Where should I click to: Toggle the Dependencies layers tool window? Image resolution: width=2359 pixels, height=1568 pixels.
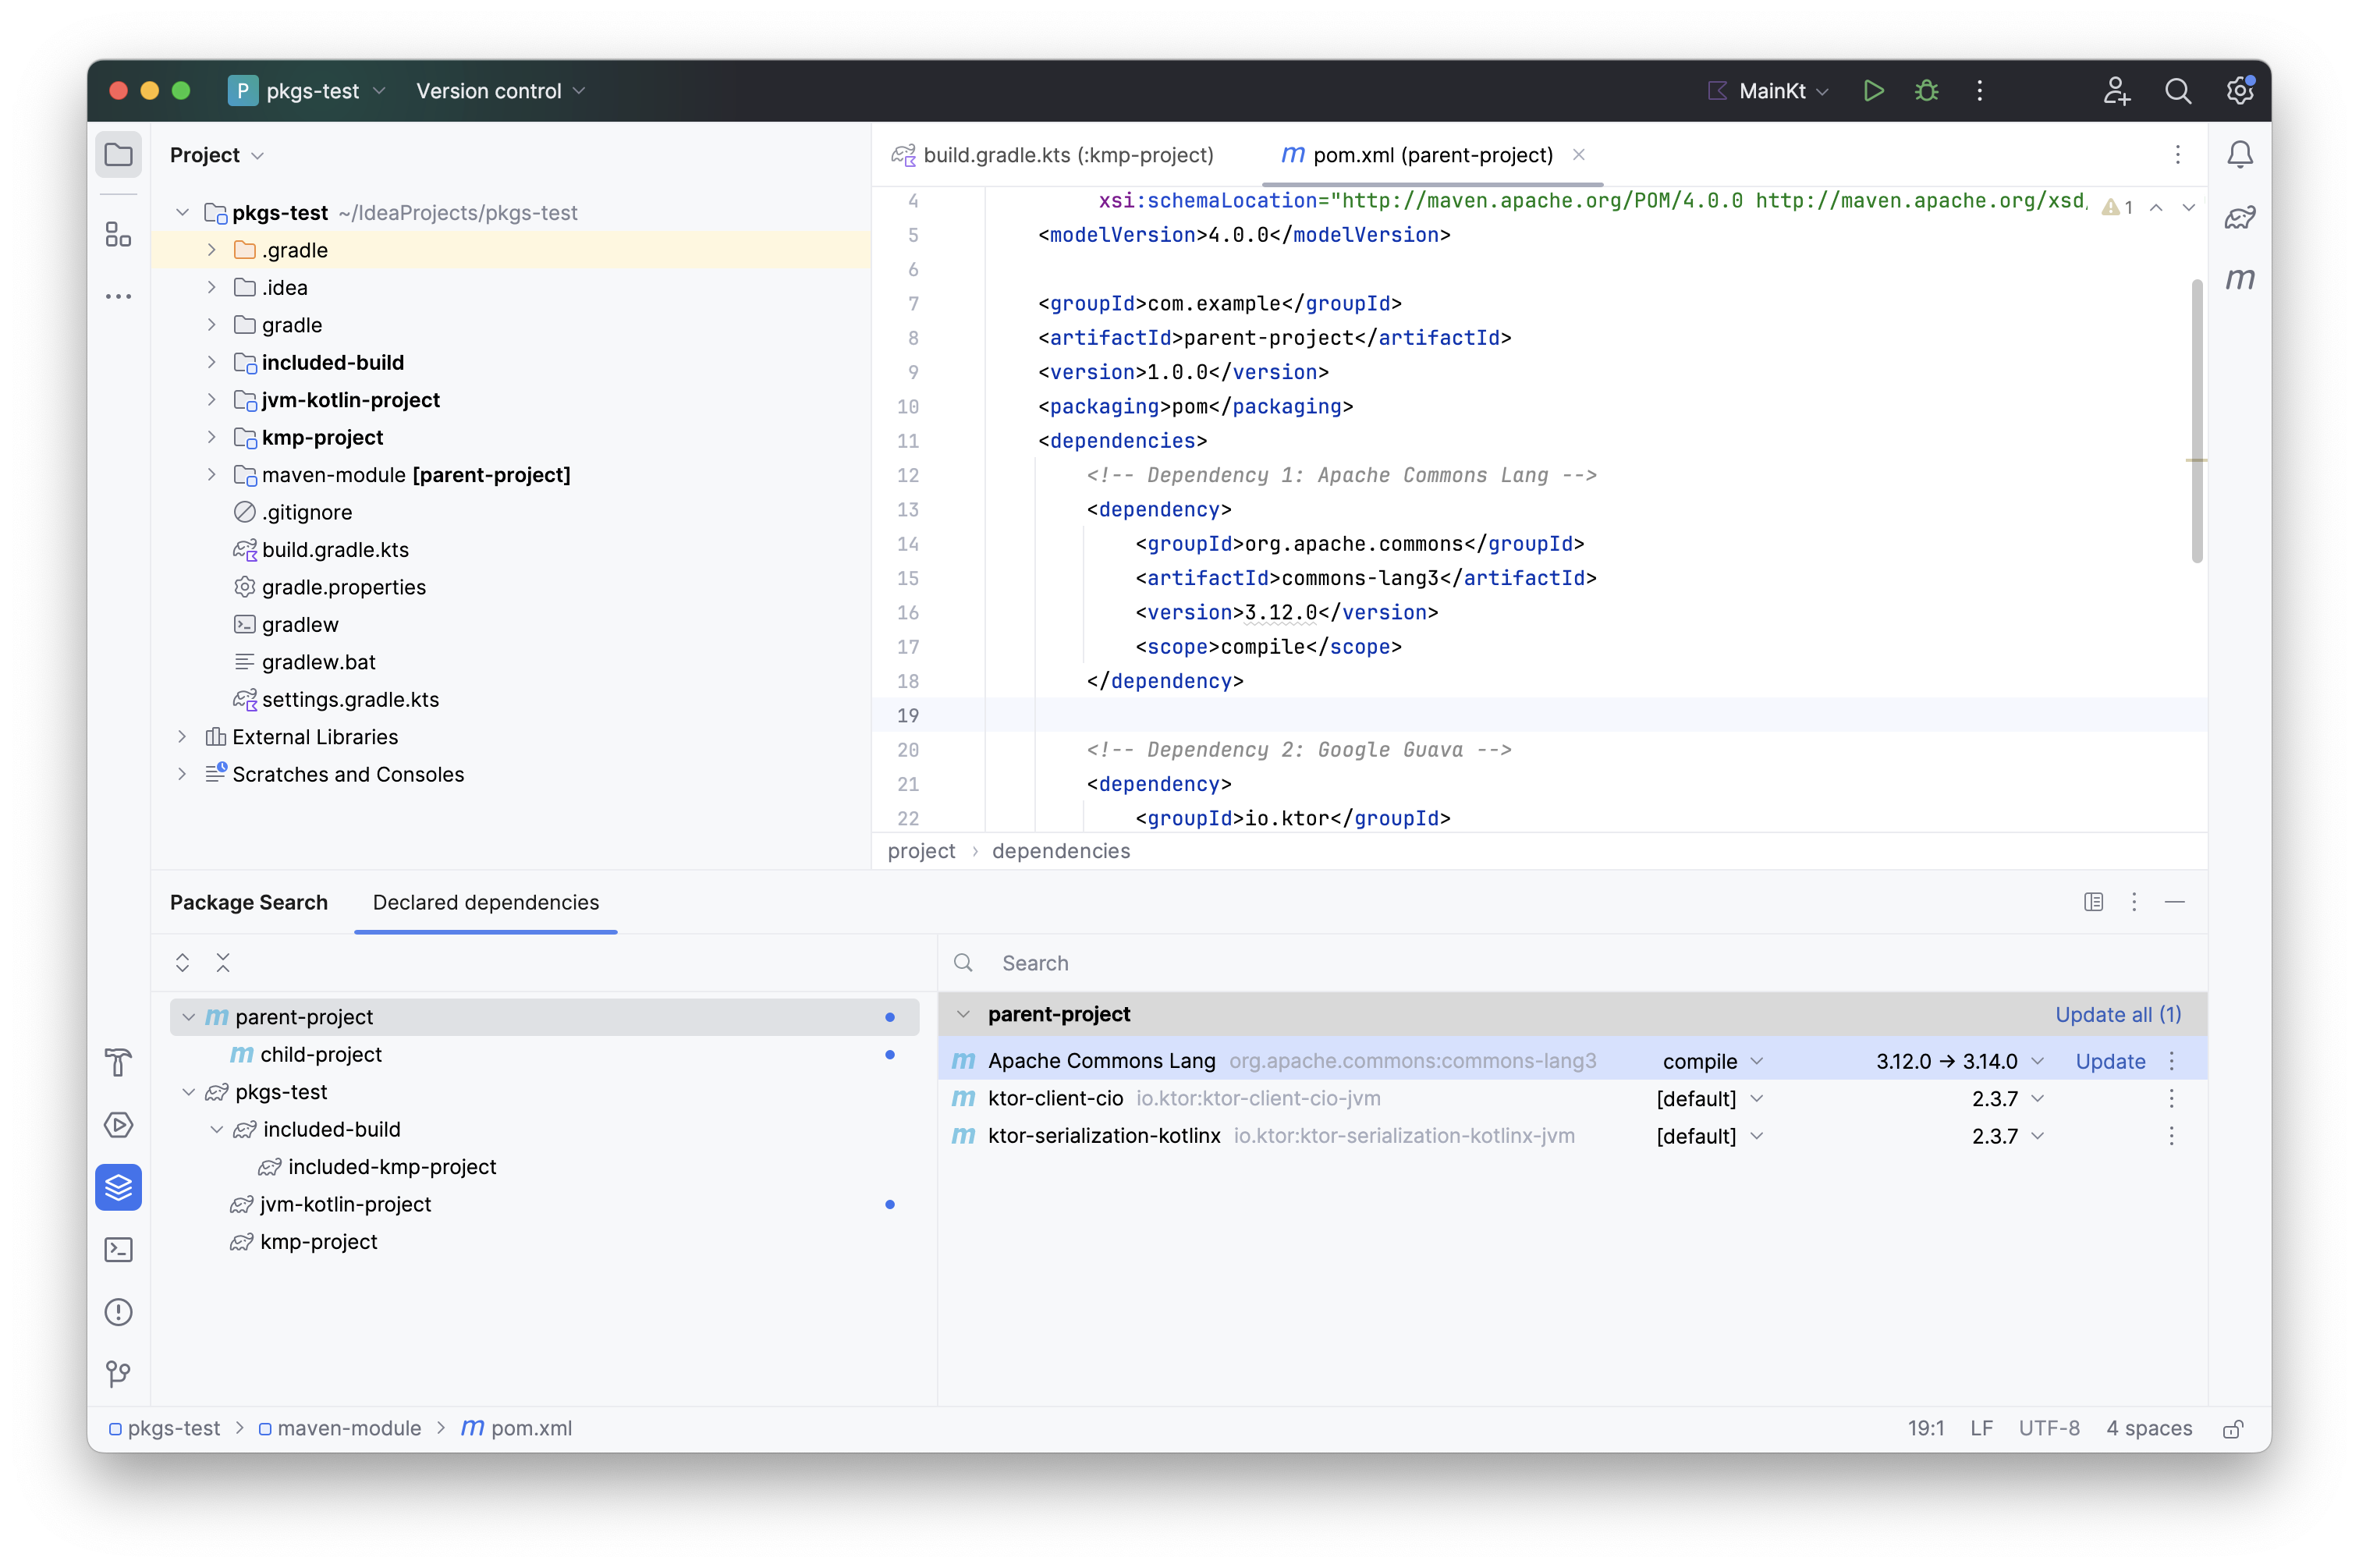[x=118, y=1187]
